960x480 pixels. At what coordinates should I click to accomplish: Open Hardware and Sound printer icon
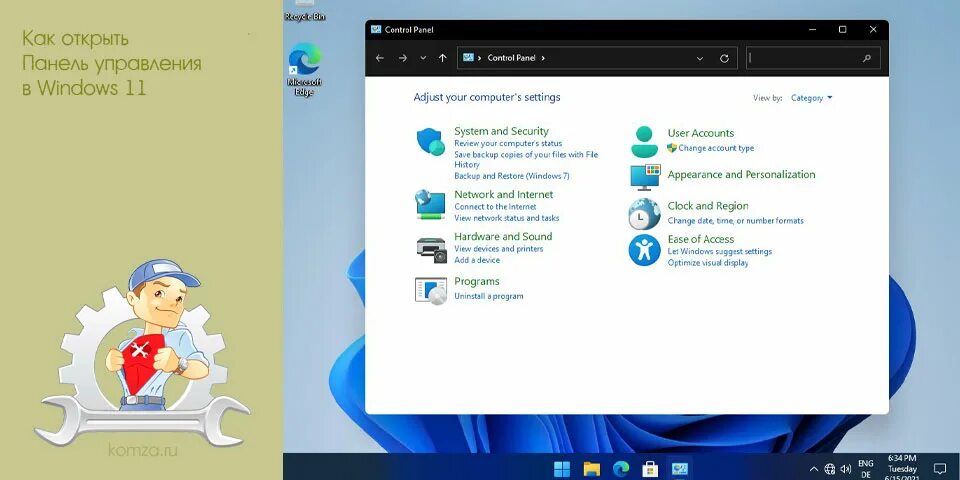click(431, 250)
